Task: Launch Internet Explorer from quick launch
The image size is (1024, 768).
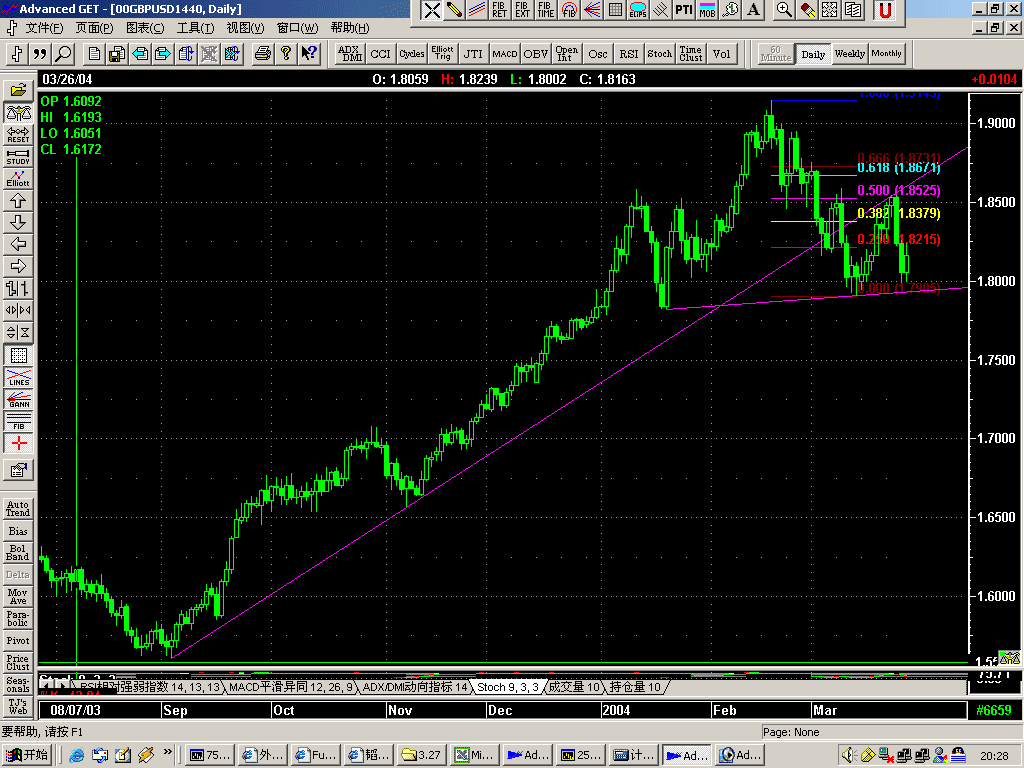Action: [x=76, y=755]
